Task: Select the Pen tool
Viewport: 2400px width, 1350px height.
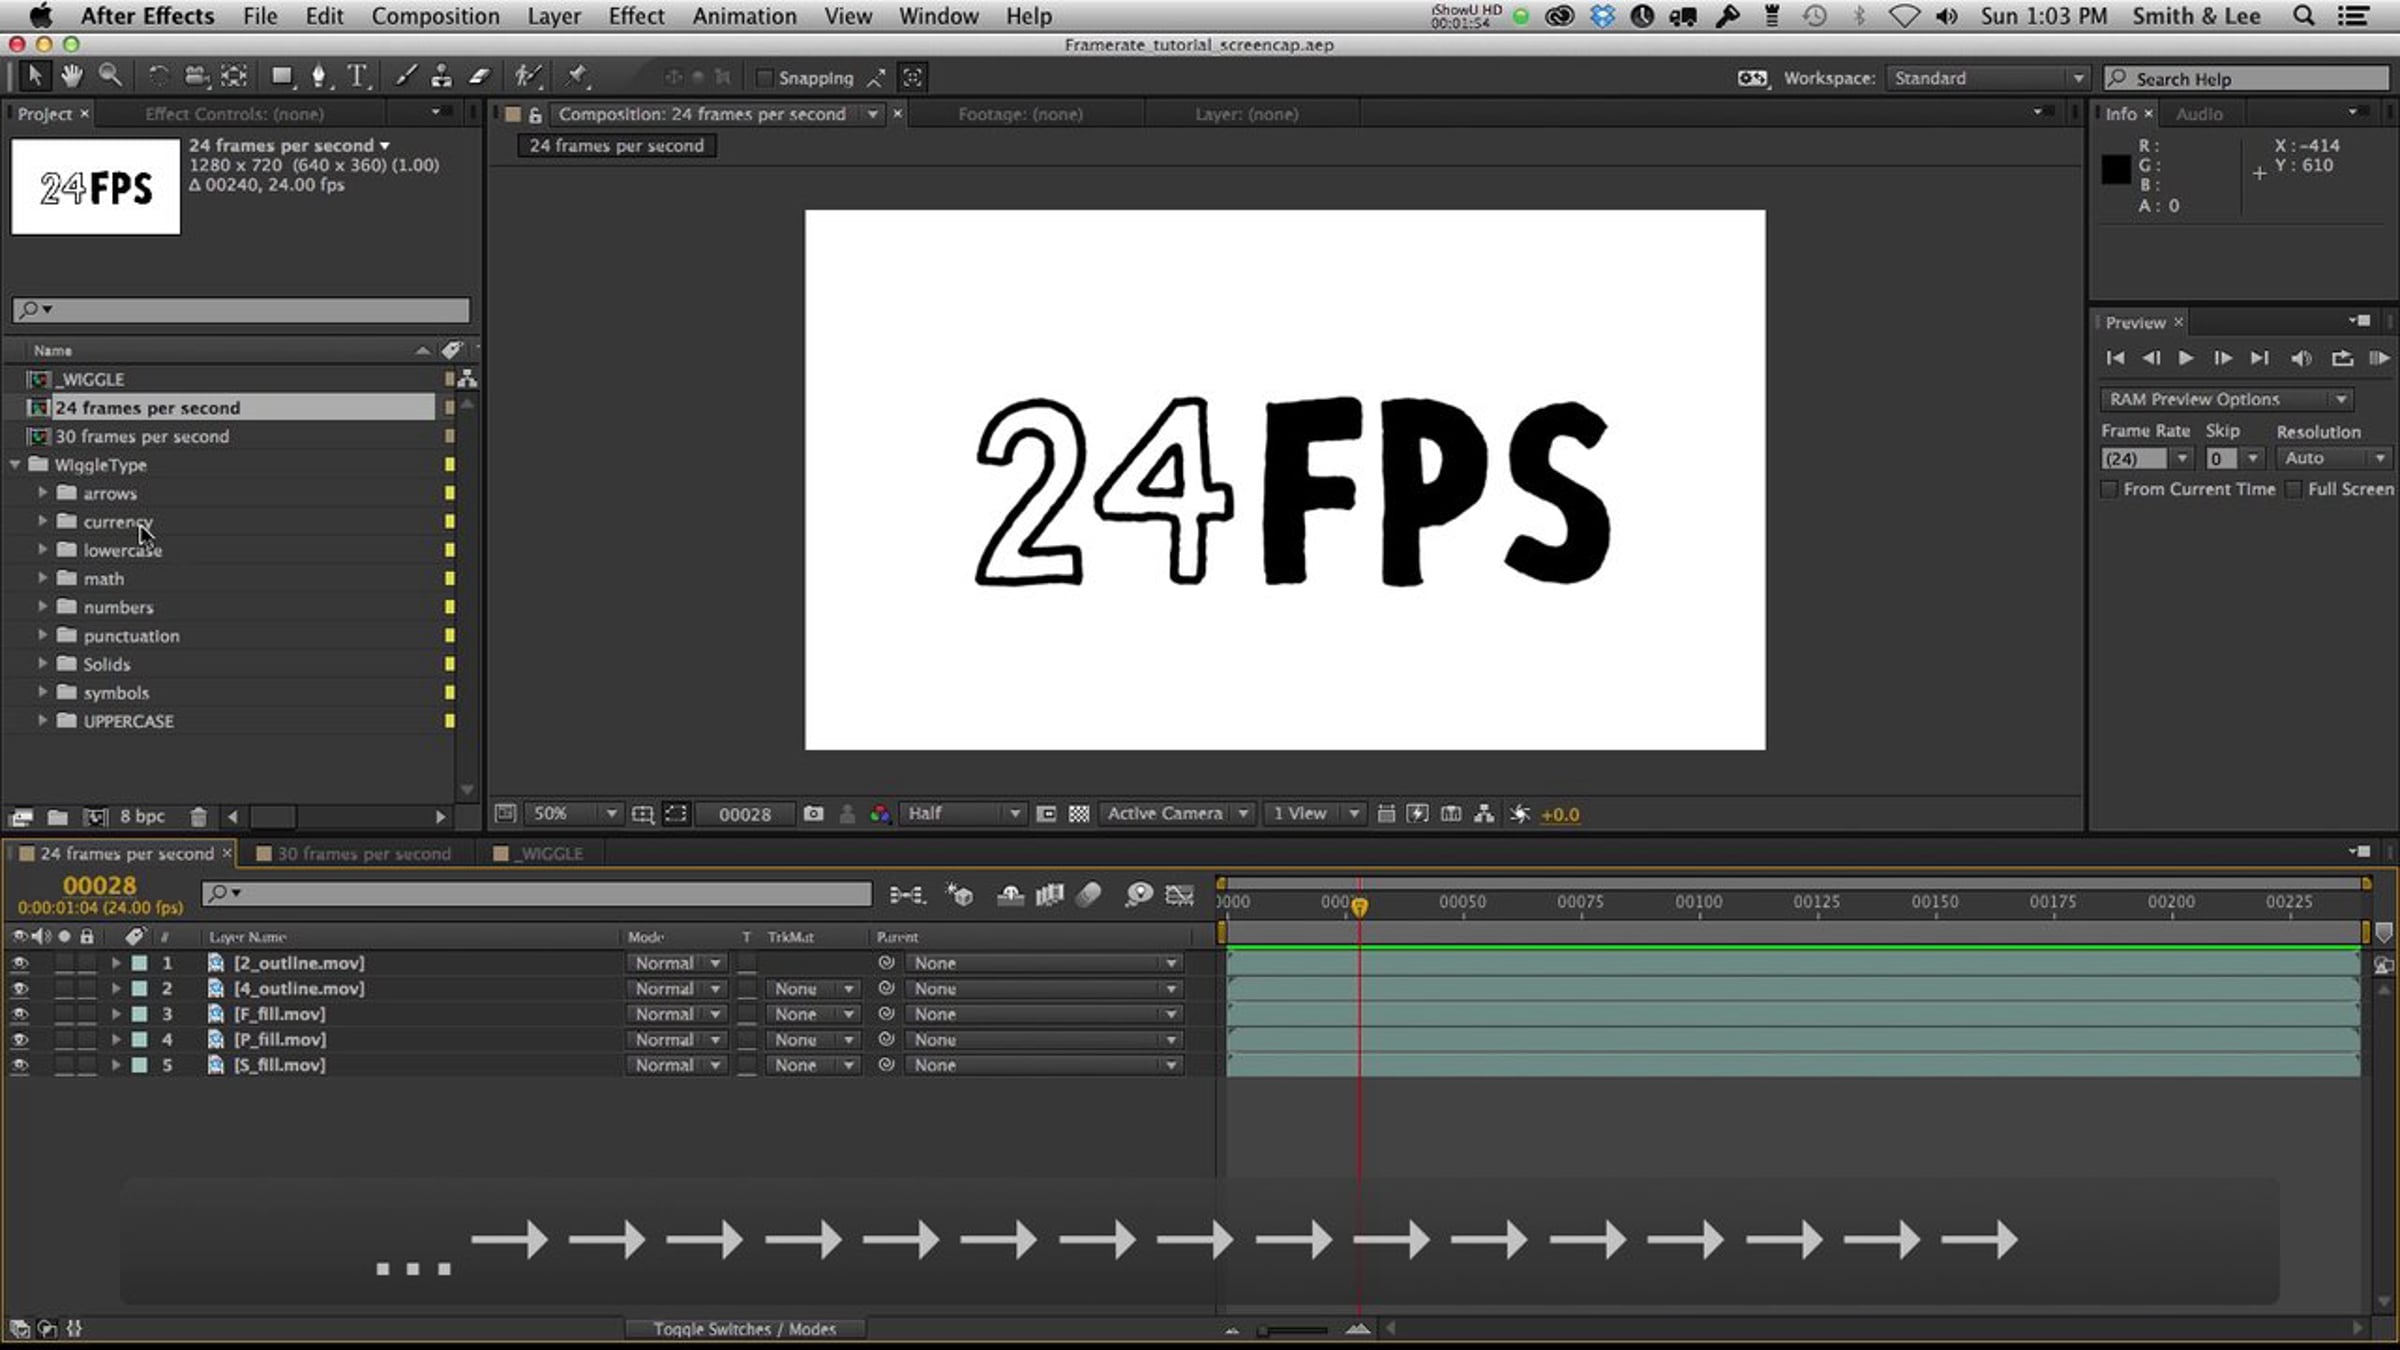Action: tap(319, 76)
